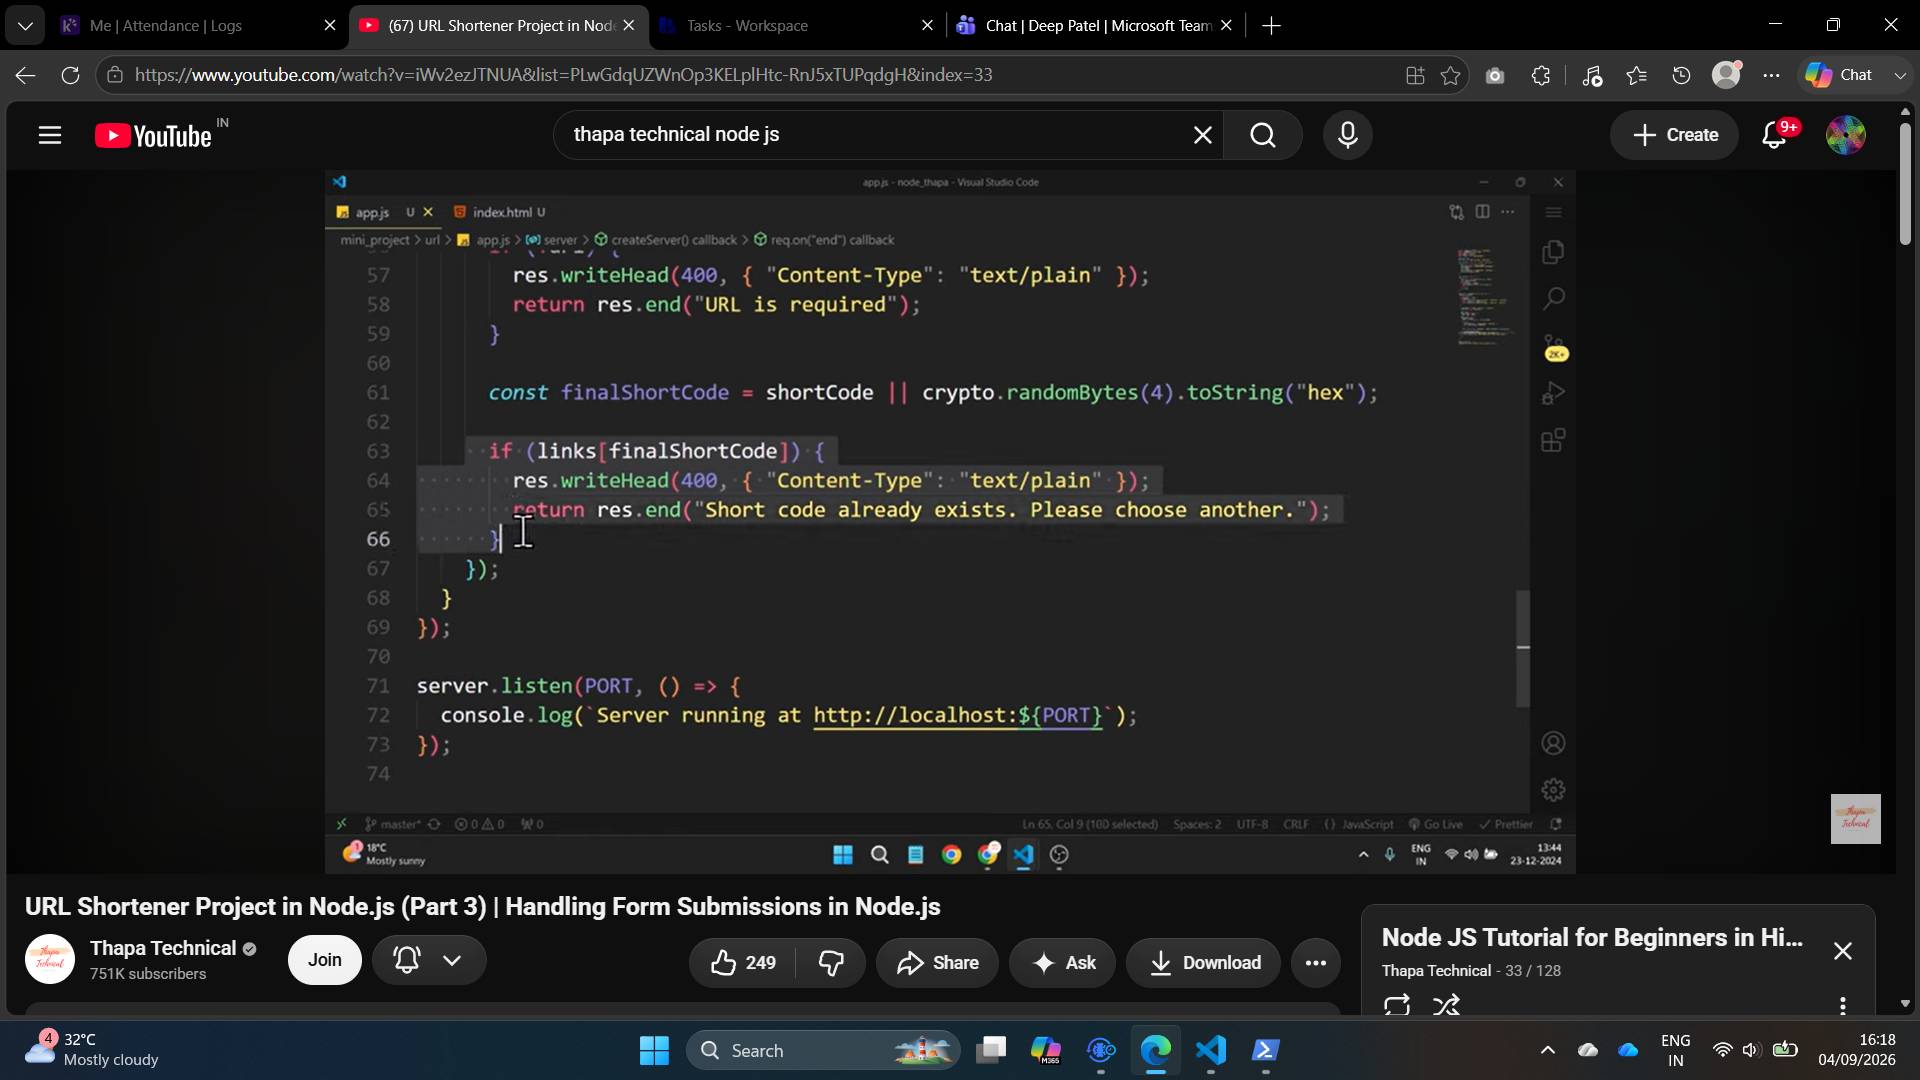The image size is (1920, 1080).
Task: Like the video with thumbs-up button
Action: coord(743,963)
